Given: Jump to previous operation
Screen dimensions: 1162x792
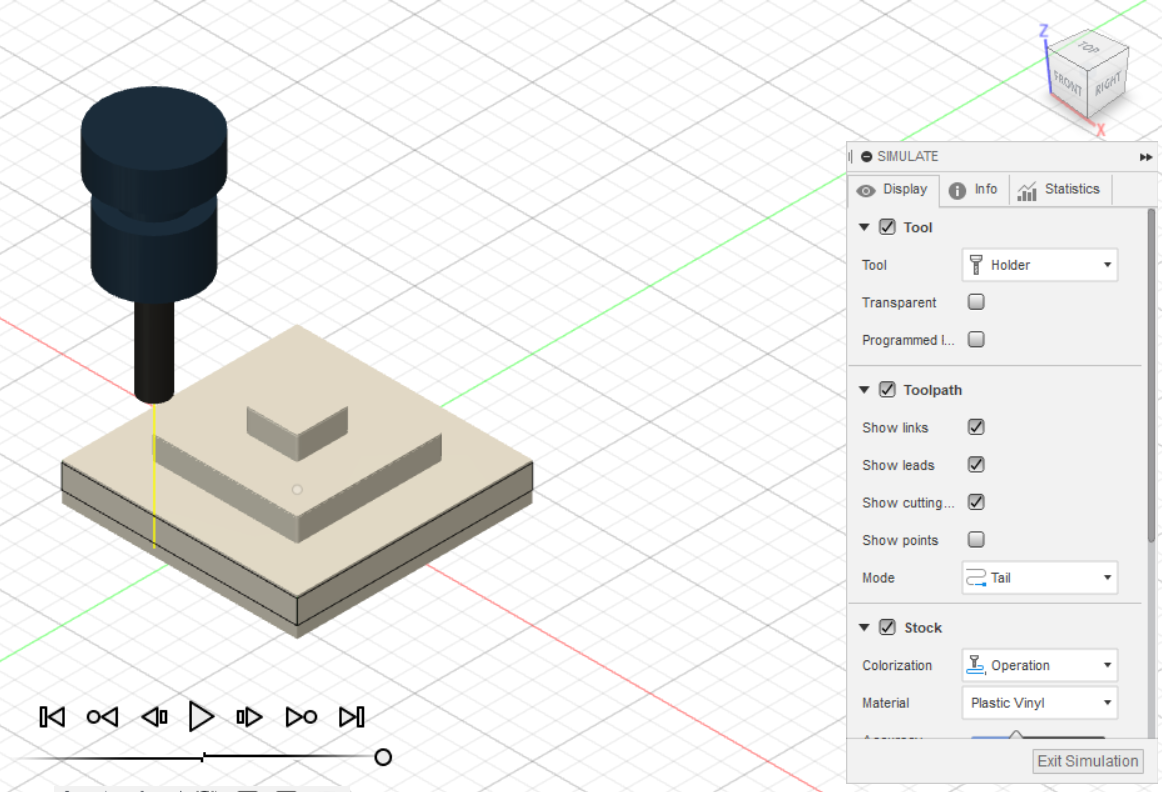Looking at the screenshot, I should tap(102, 716).
